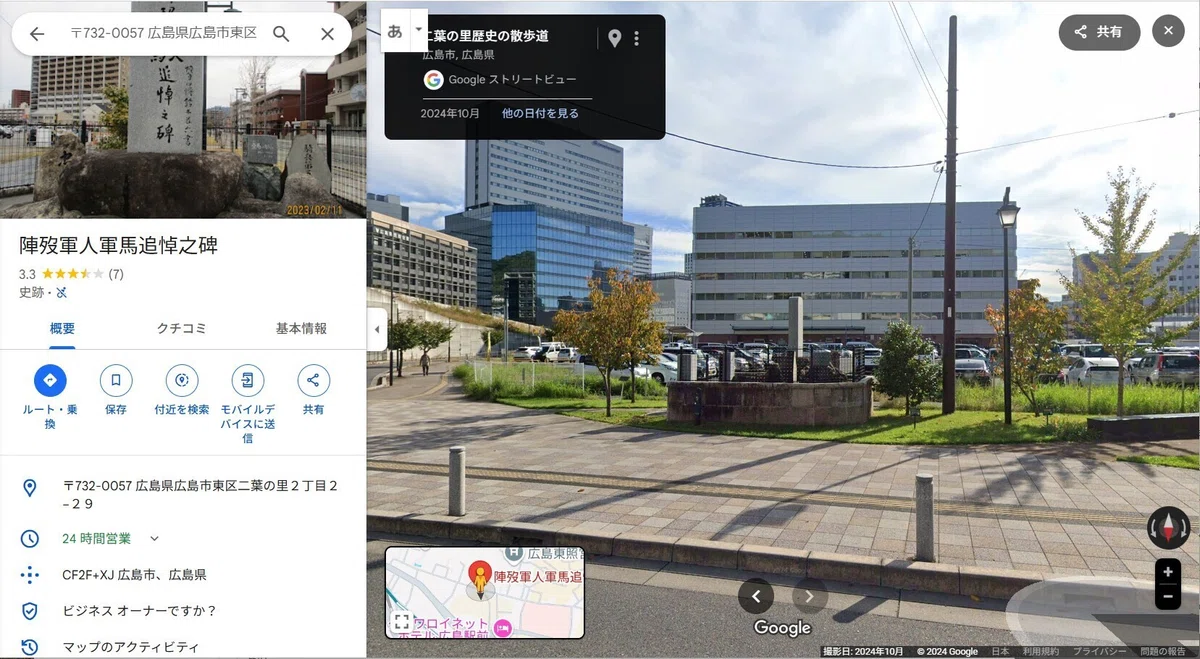Click 他の日付を見る link

[540, 114]
